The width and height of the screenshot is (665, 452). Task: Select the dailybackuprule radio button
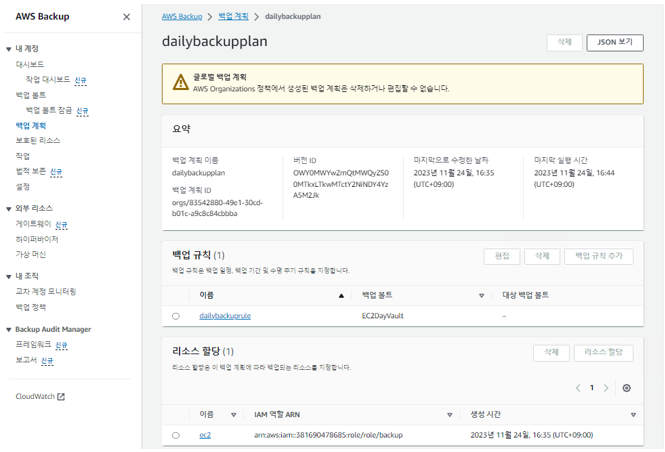coord(176,316)
